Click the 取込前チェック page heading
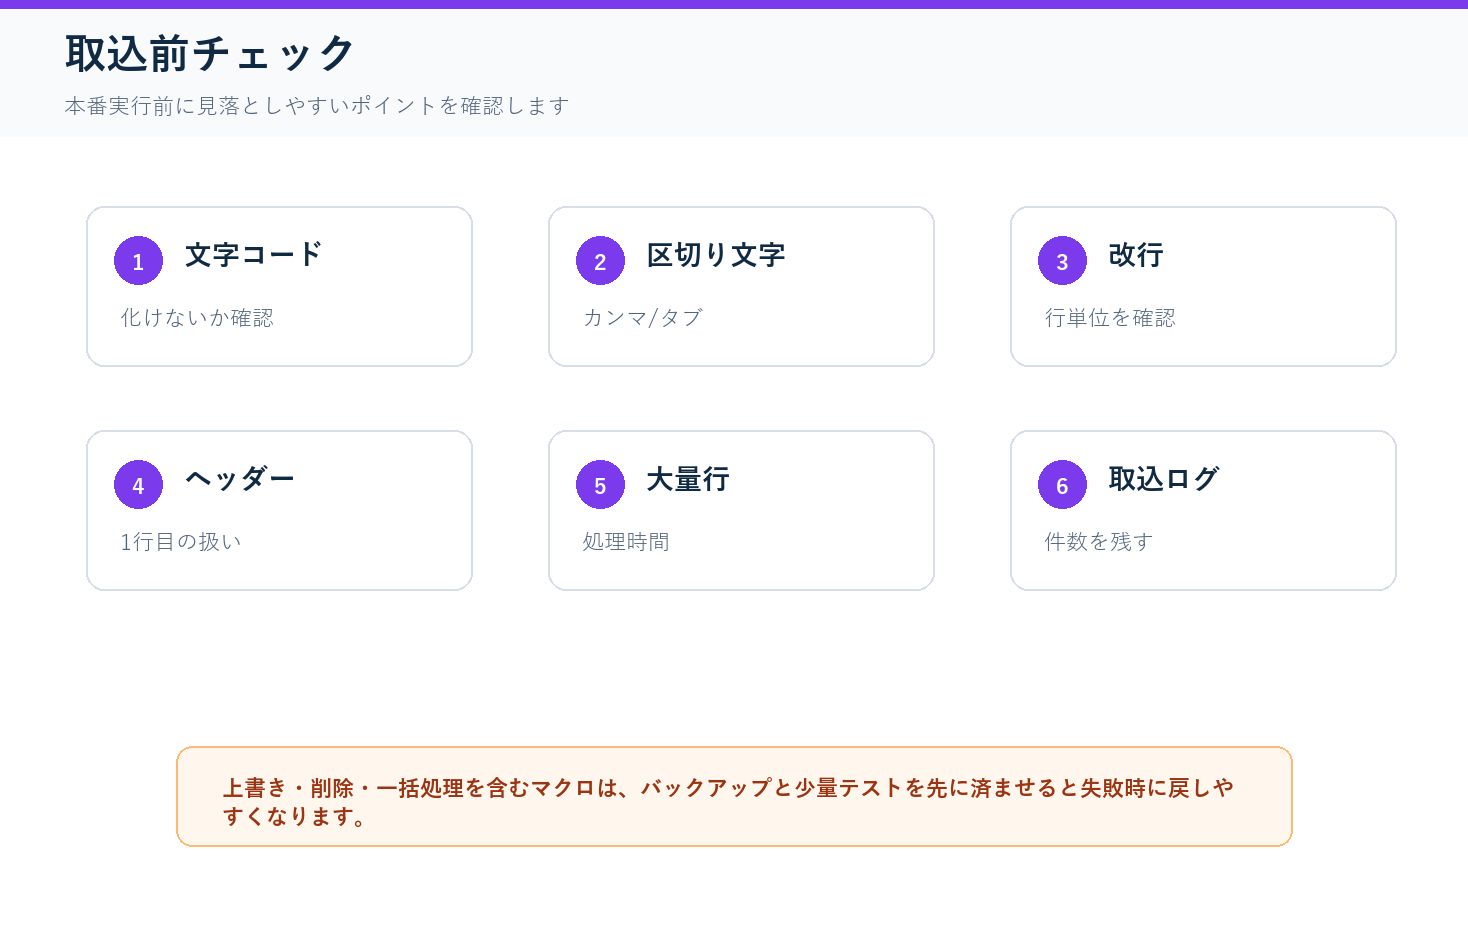1468x940 pixels. coord(210,53)
